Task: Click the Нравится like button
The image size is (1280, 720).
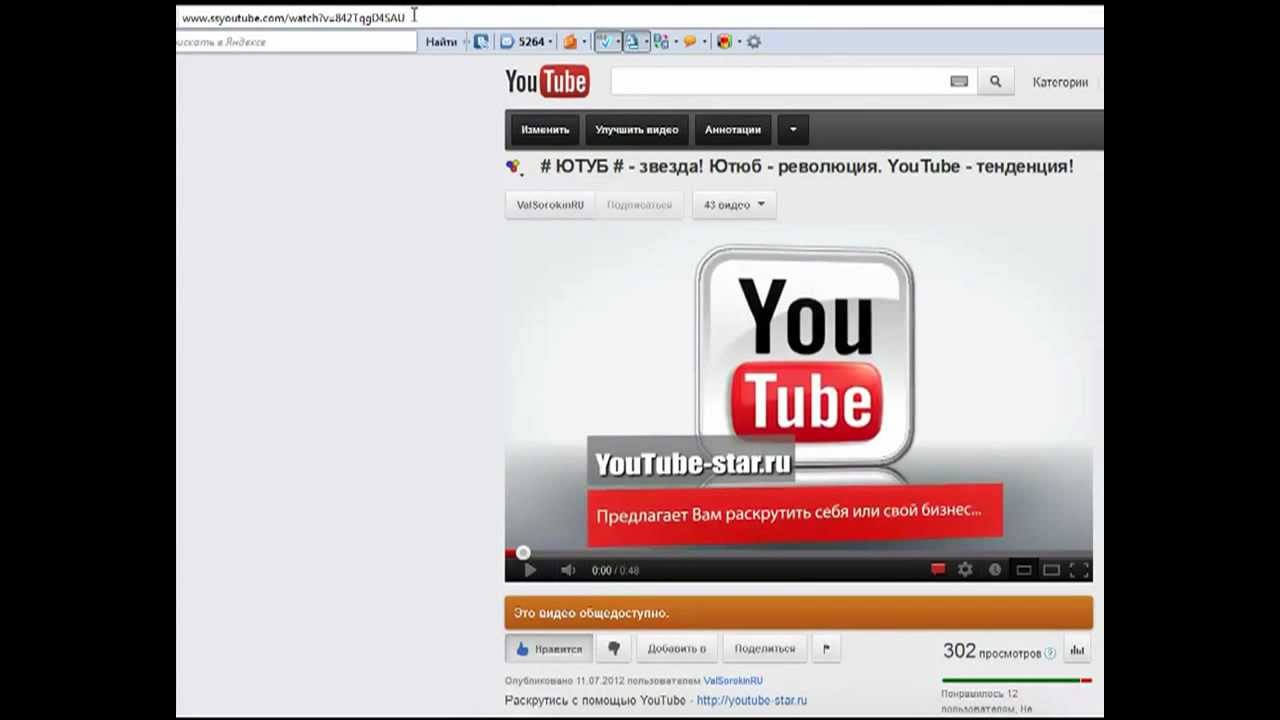Action: [549, 649]
